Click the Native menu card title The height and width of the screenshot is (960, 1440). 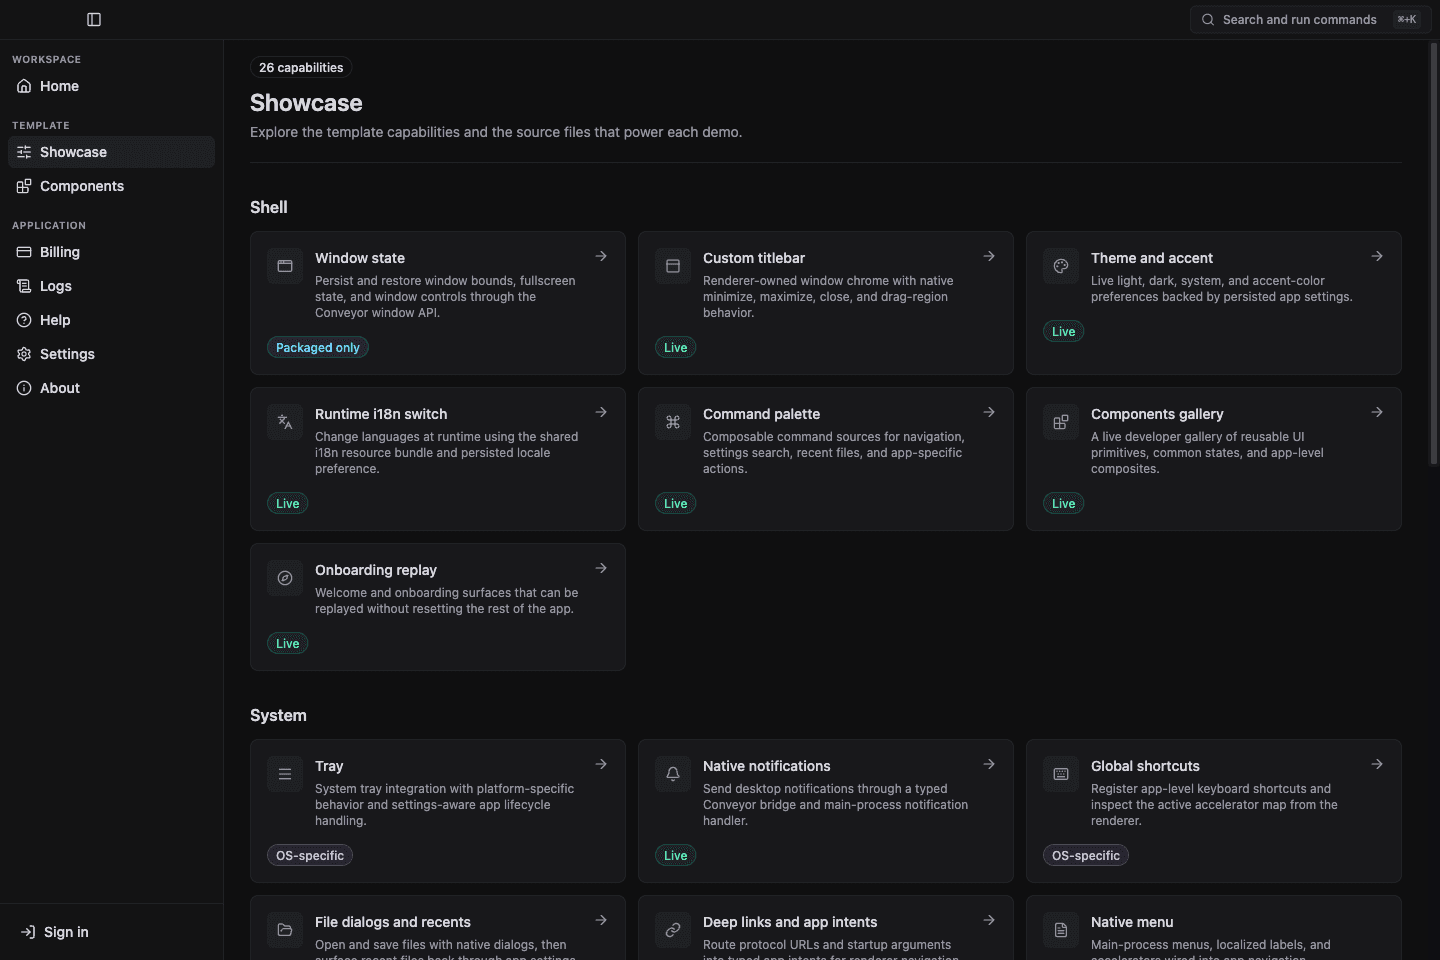[1132, 922]
